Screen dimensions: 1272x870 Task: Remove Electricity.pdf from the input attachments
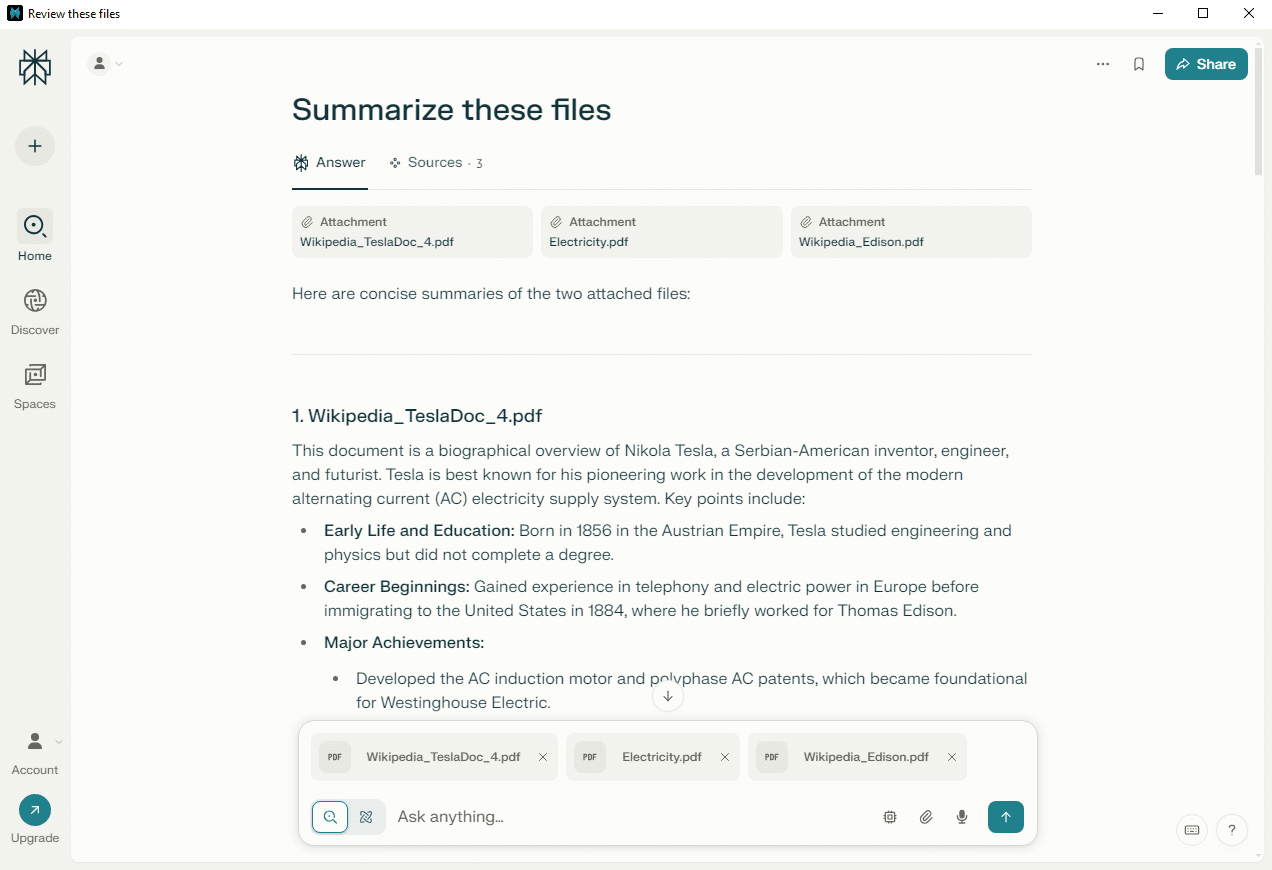click(725, 757)
